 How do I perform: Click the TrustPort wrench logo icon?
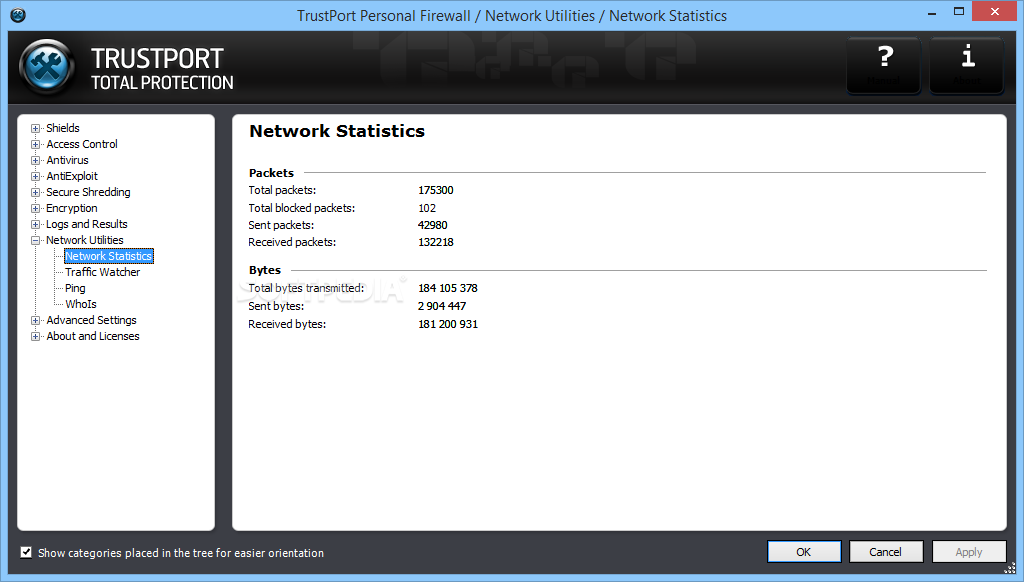click(47, 67)
